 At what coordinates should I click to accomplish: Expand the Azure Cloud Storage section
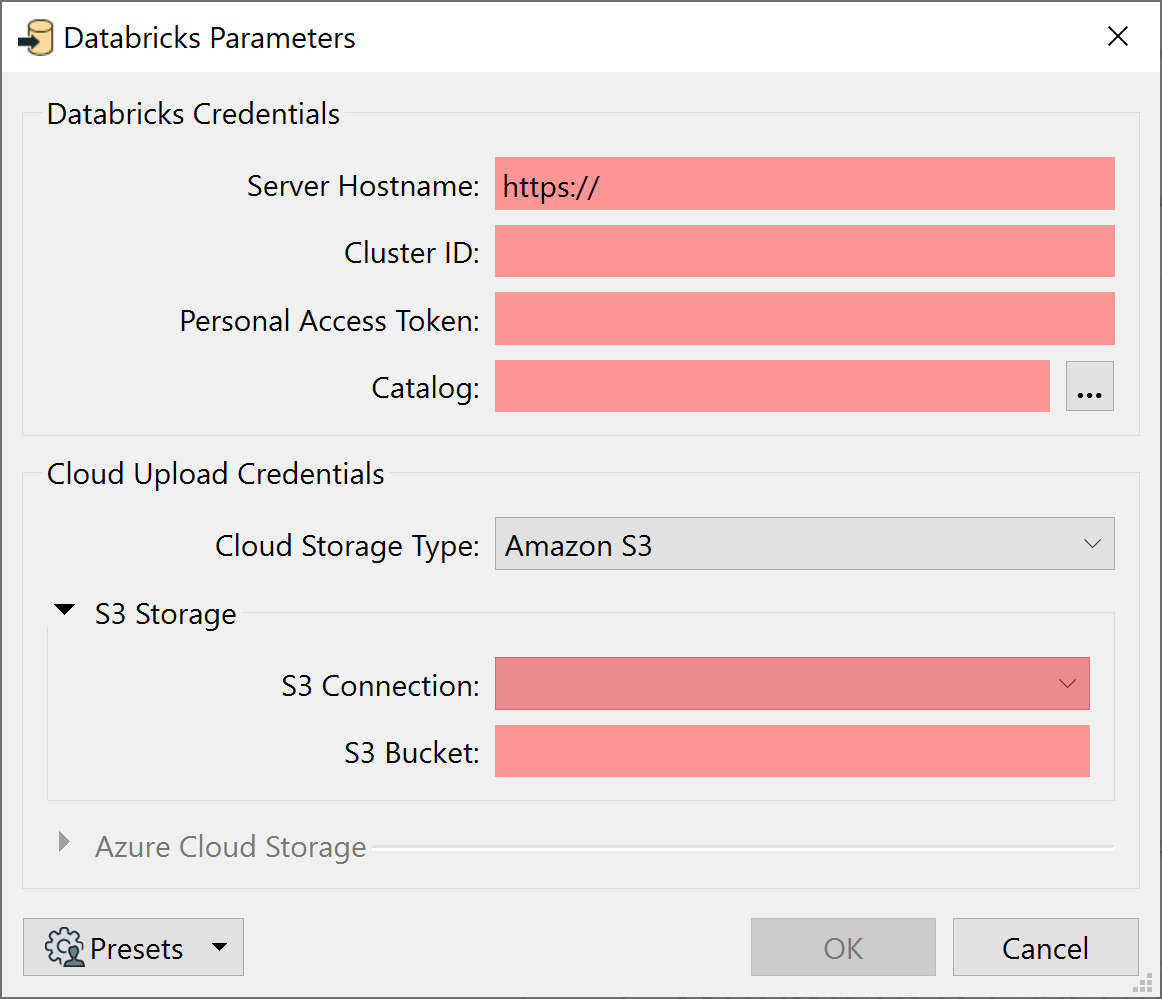pos(64,843)
